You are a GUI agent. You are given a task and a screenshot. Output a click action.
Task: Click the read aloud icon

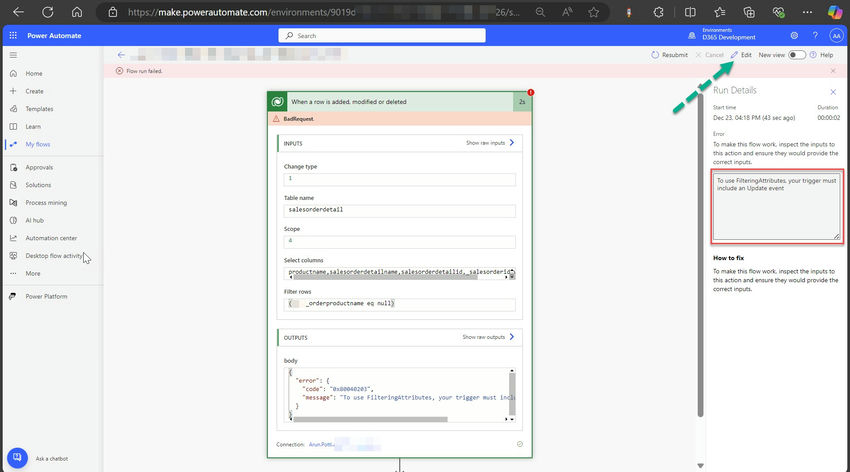click(x=567, y=12)
